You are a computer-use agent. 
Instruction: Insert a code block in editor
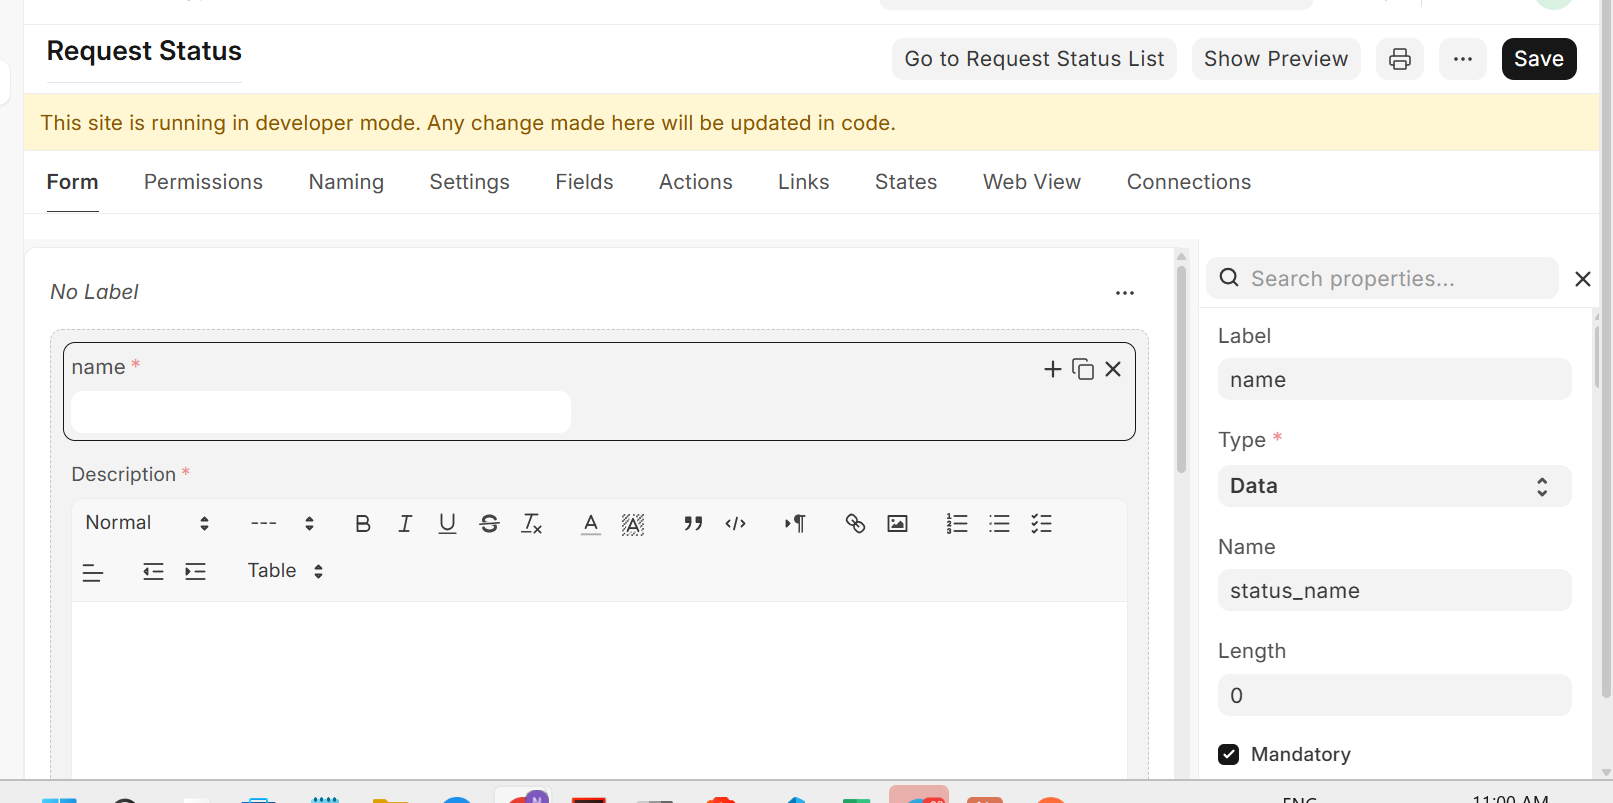tap(735, 524)
